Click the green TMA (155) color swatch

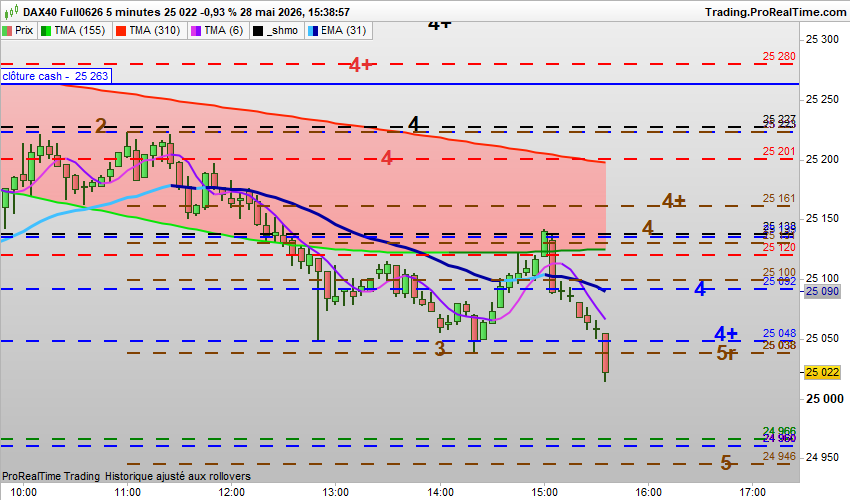pyautogui.click(x=46, y=31)
